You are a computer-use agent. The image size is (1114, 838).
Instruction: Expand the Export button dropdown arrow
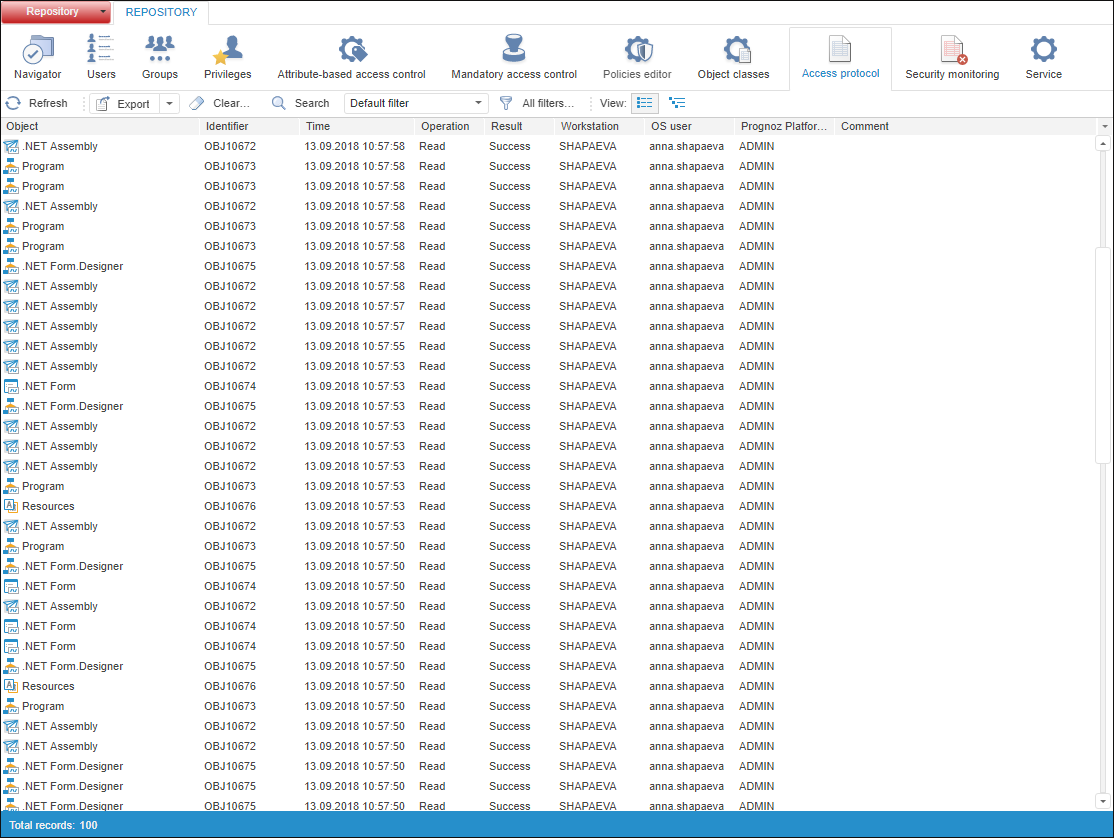(170, 104)
